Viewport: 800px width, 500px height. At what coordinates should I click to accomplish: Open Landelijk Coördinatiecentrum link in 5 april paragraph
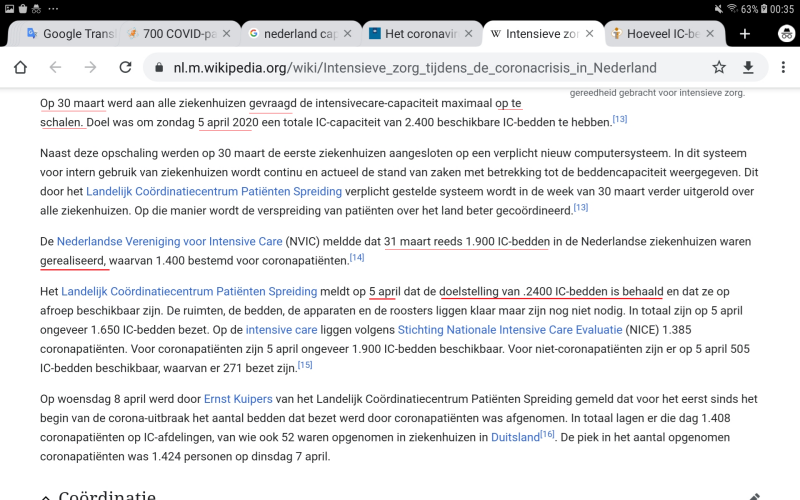[189, 291]
